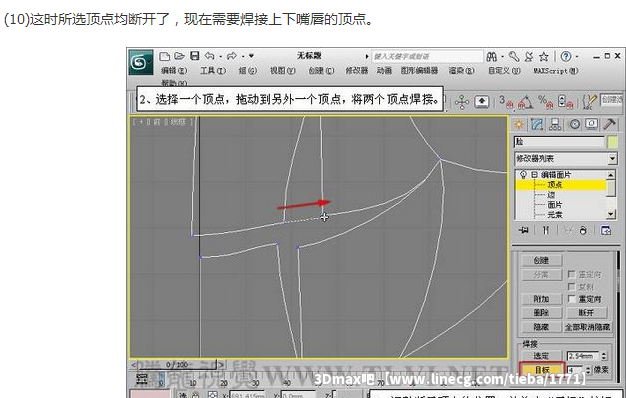Select the 面片 sub-object level
The image size is (626, 398).
click(555, 205)
